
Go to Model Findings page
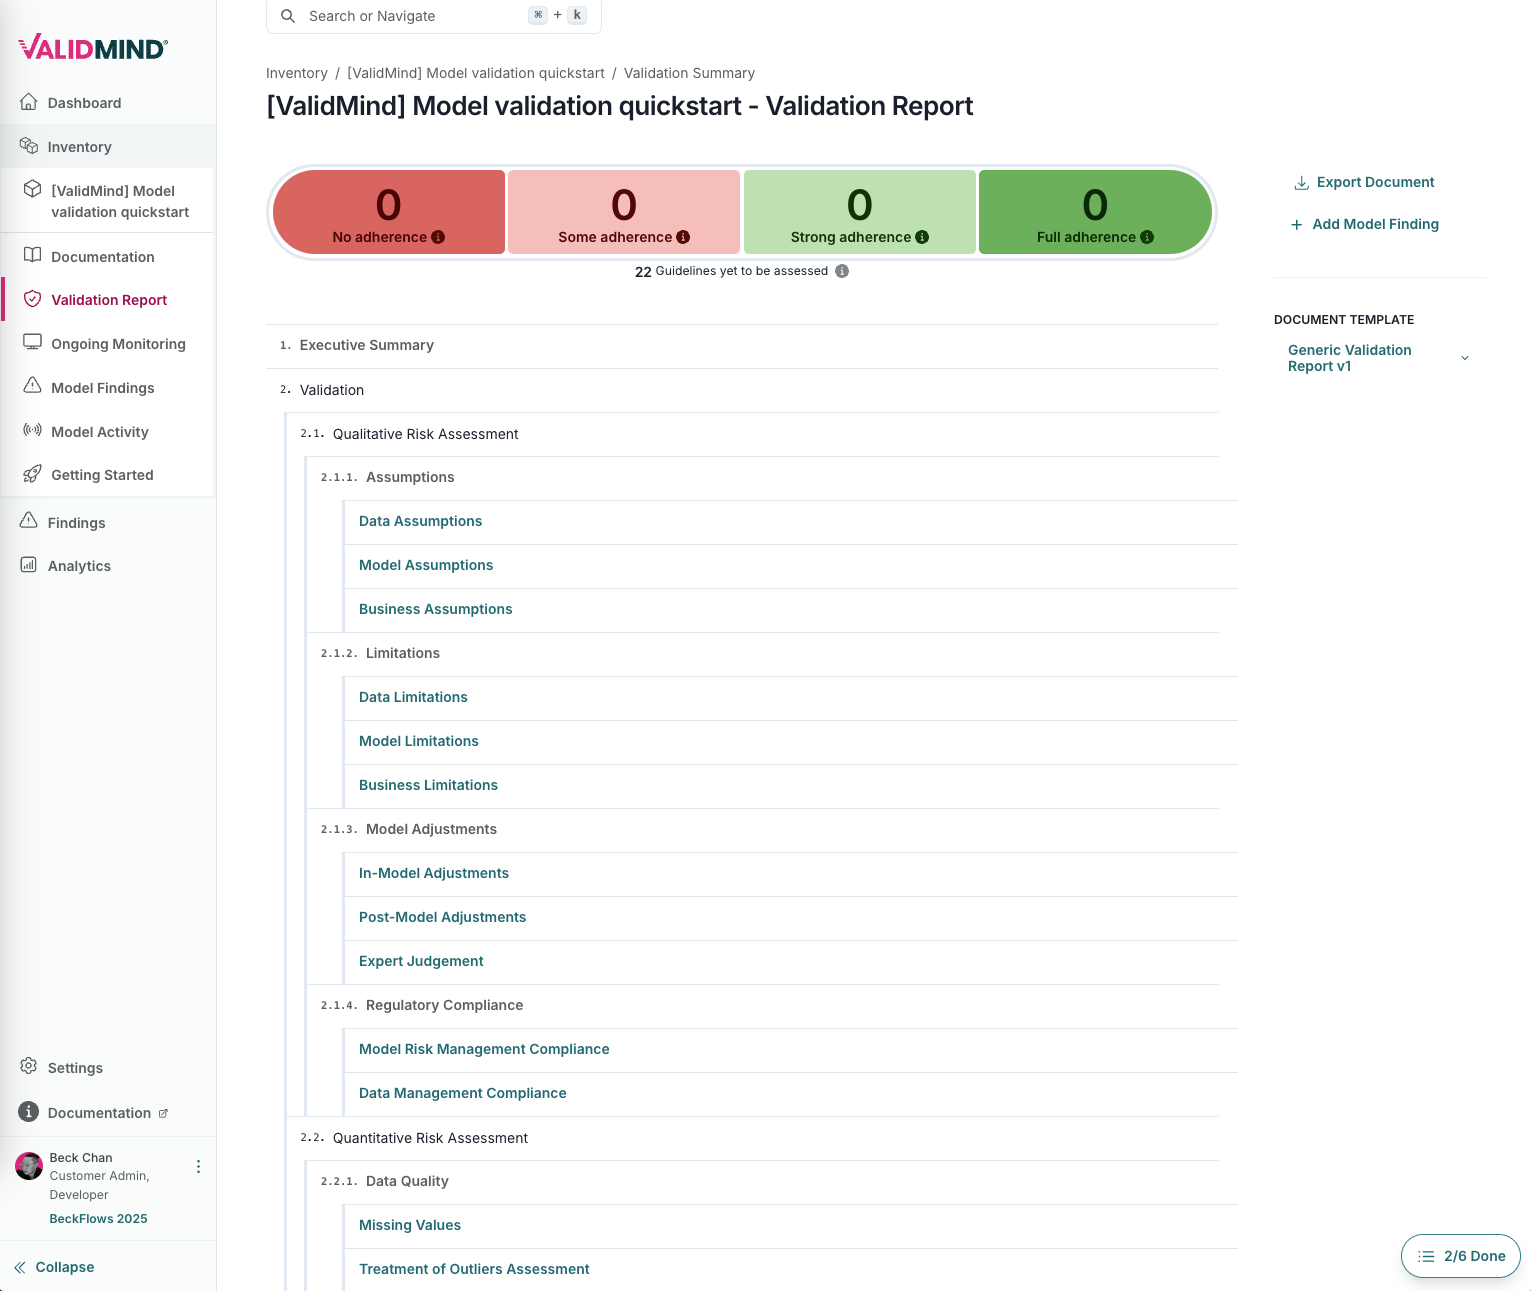(x=102, y=388)
